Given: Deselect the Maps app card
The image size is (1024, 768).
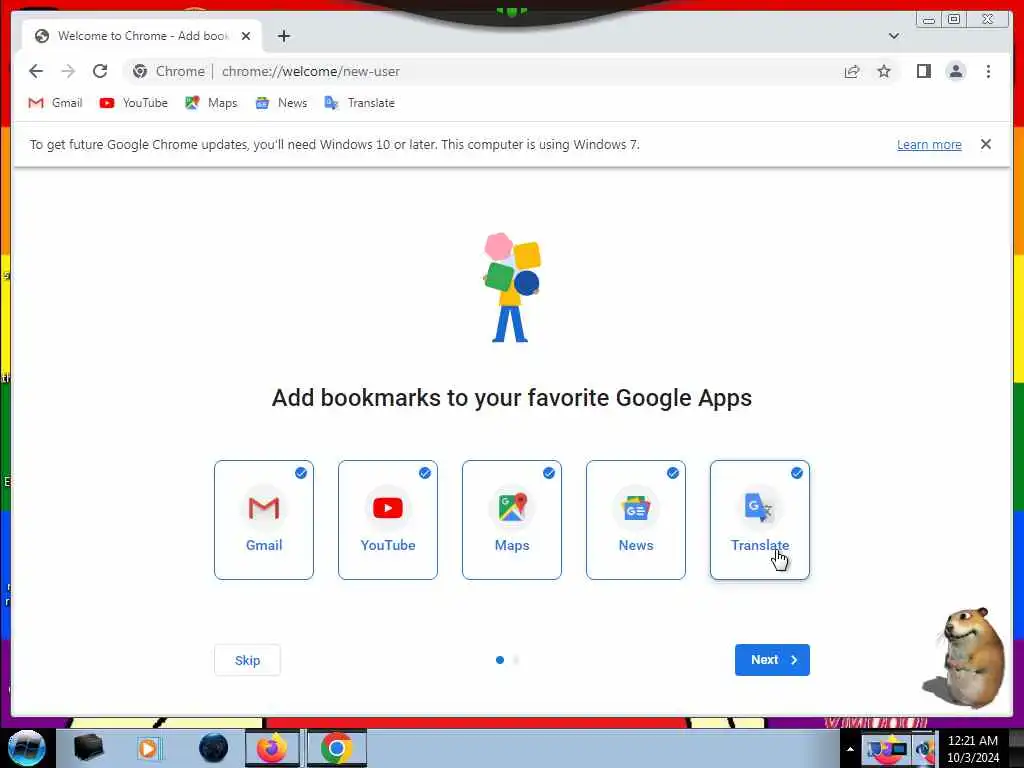Looking at the screenshot, I should 512,520.
